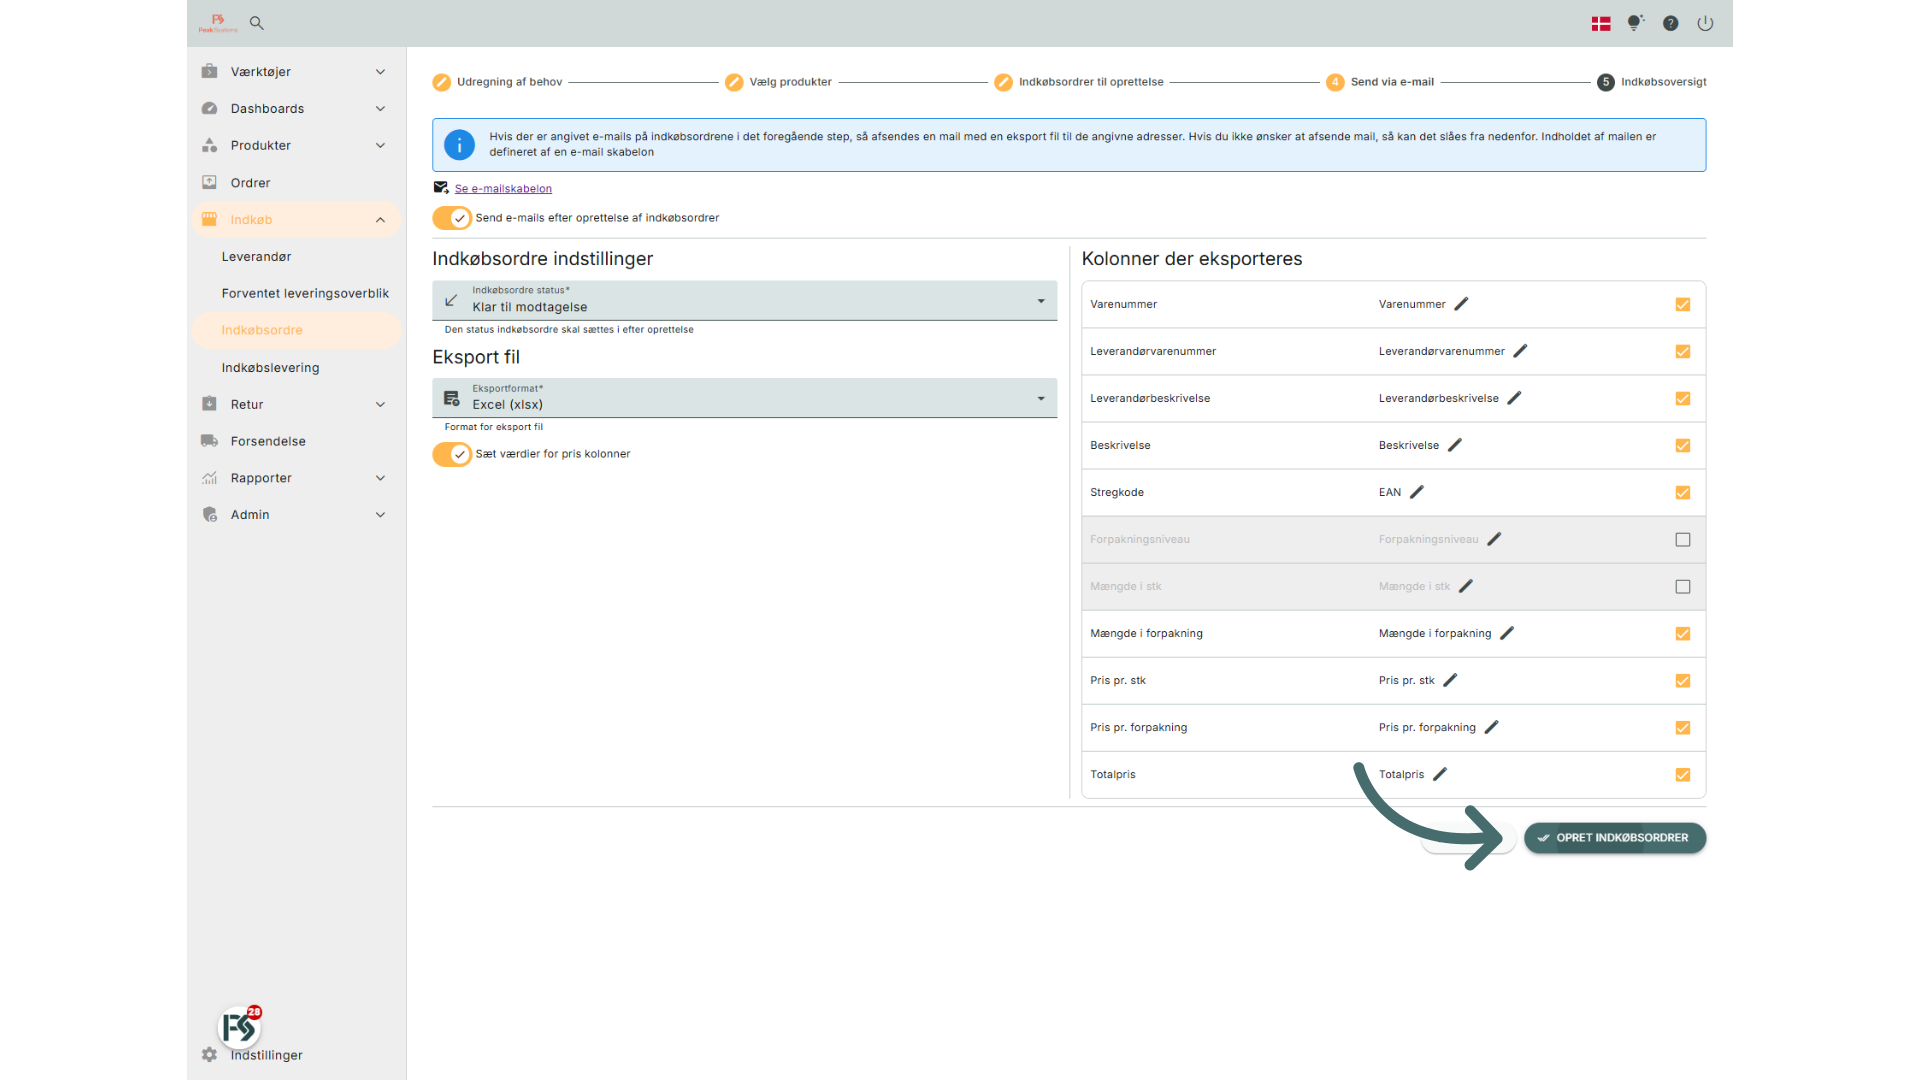This screenshot has height=1080, width=1920.
Task: Edit the Mængde i forpakning column name pencil
Action: [1507, 633]
